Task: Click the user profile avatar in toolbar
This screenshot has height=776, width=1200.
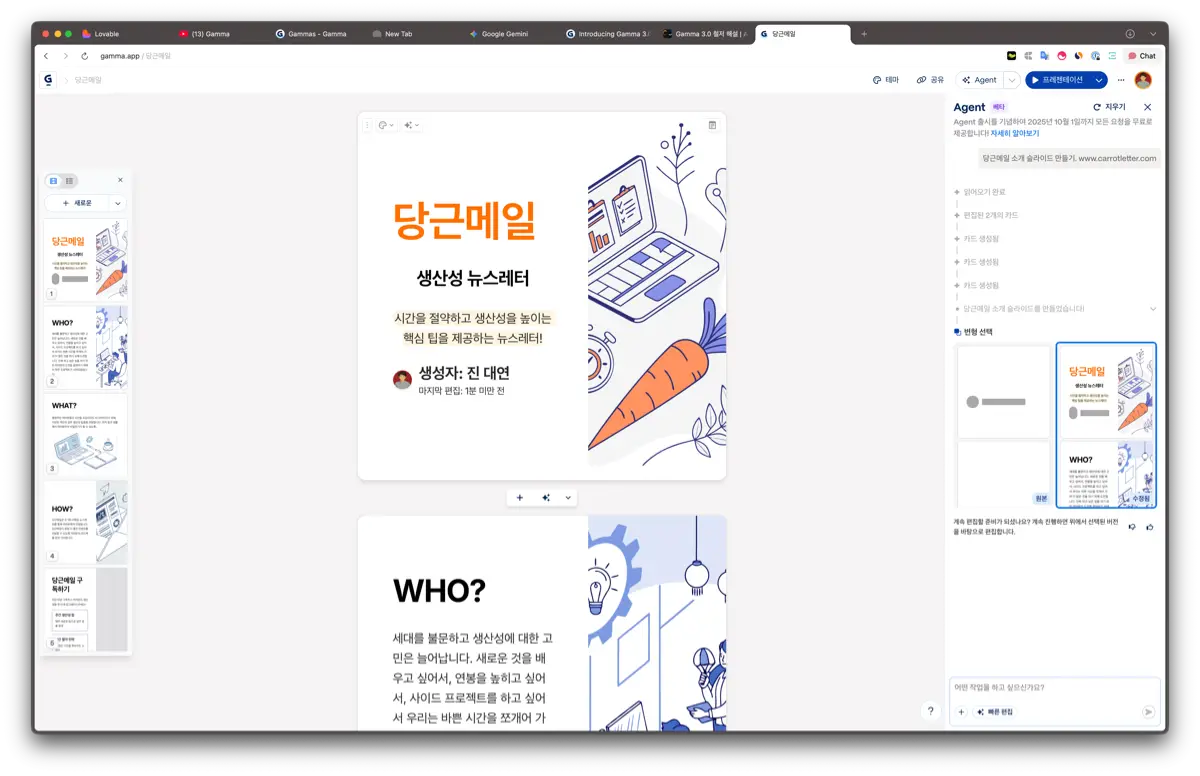Action: tap(1143, 80)
